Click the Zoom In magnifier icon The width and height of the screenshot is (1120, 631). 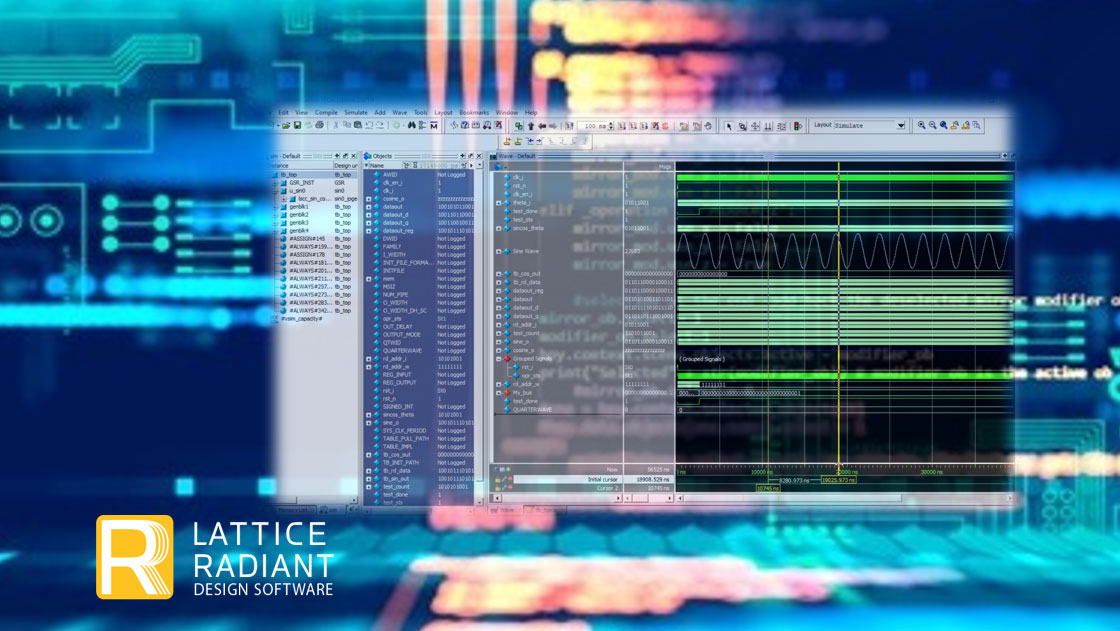[x=921, y=126]
